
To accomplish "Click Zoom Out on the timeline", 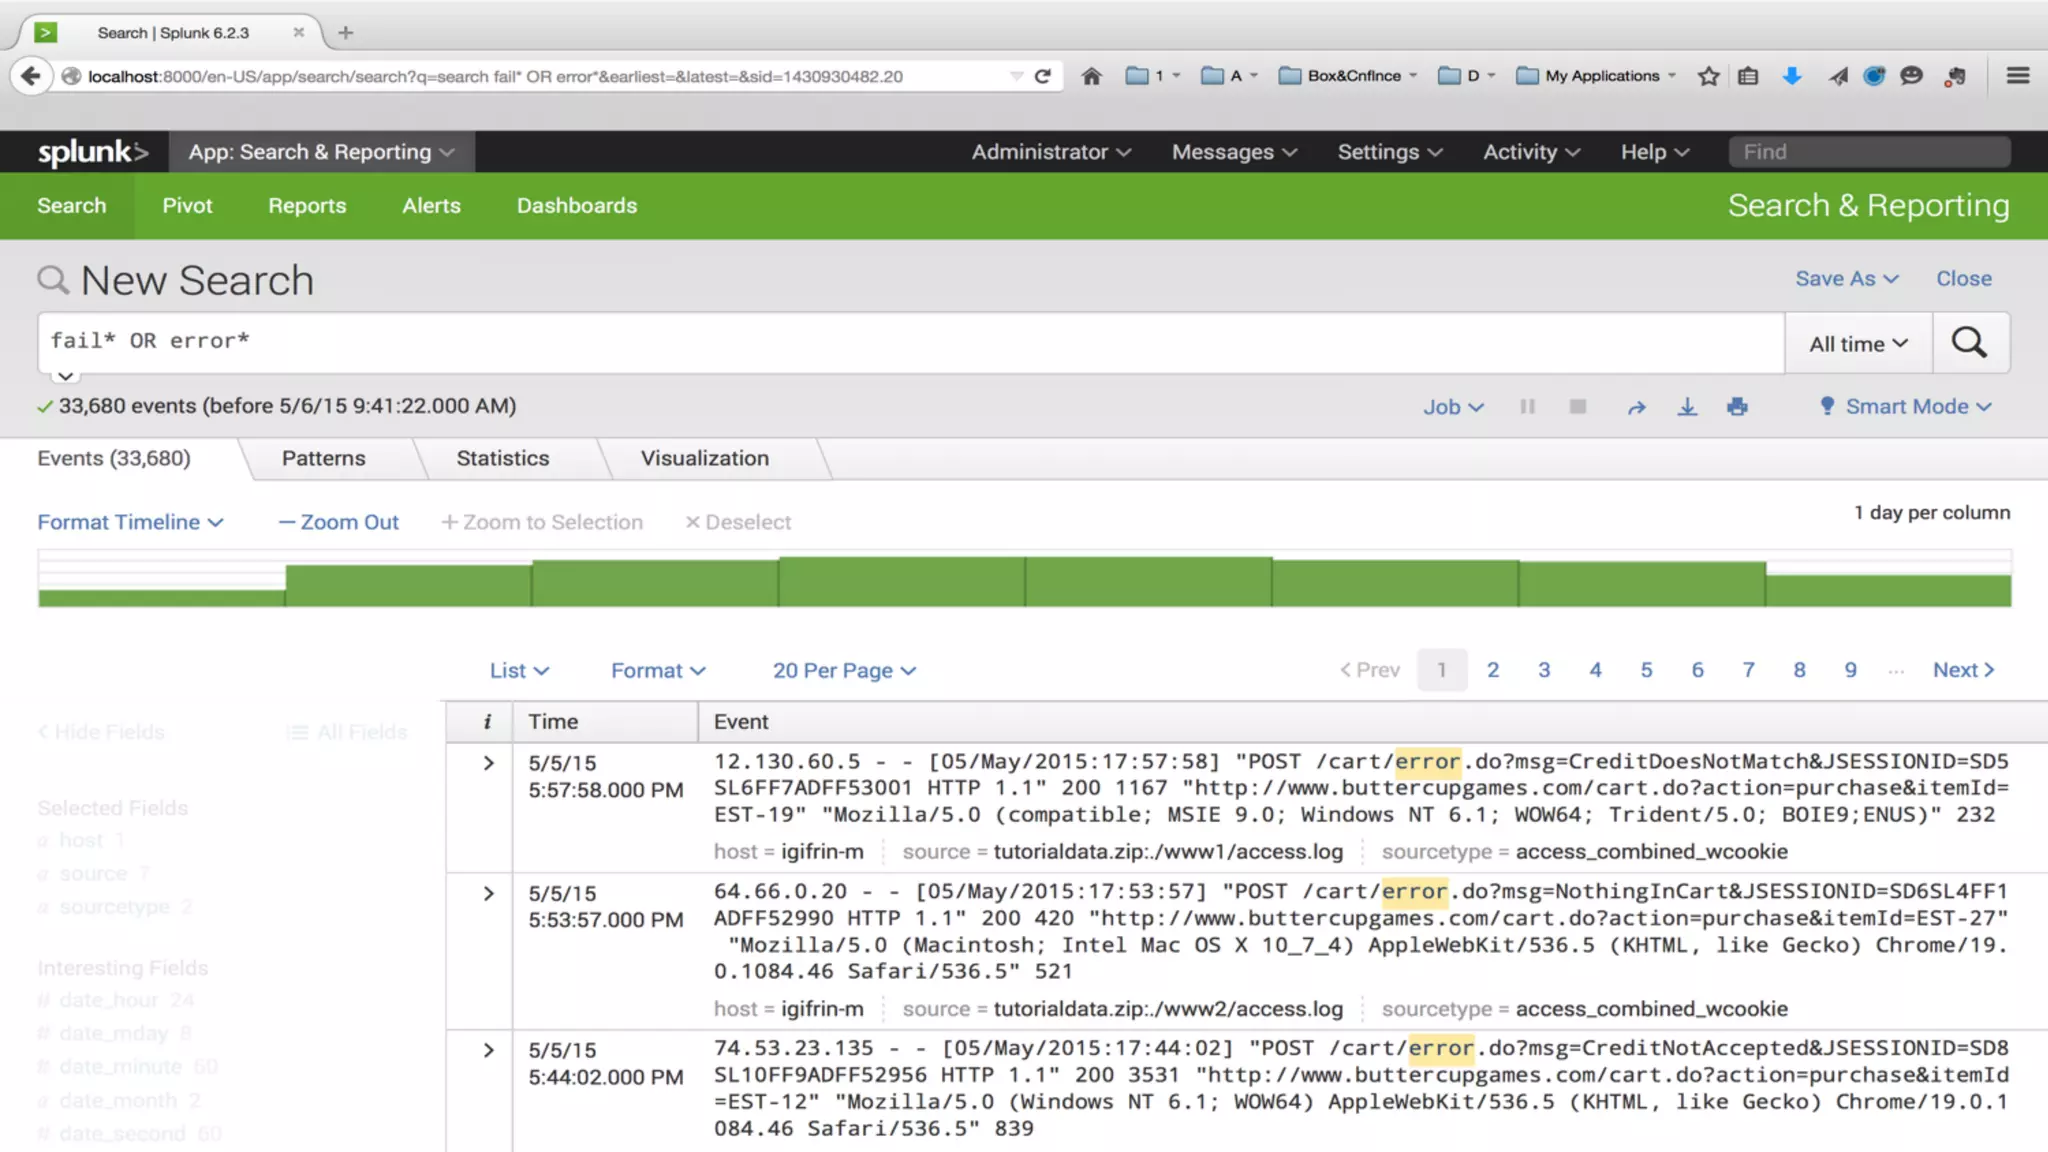I will [338, 522].
